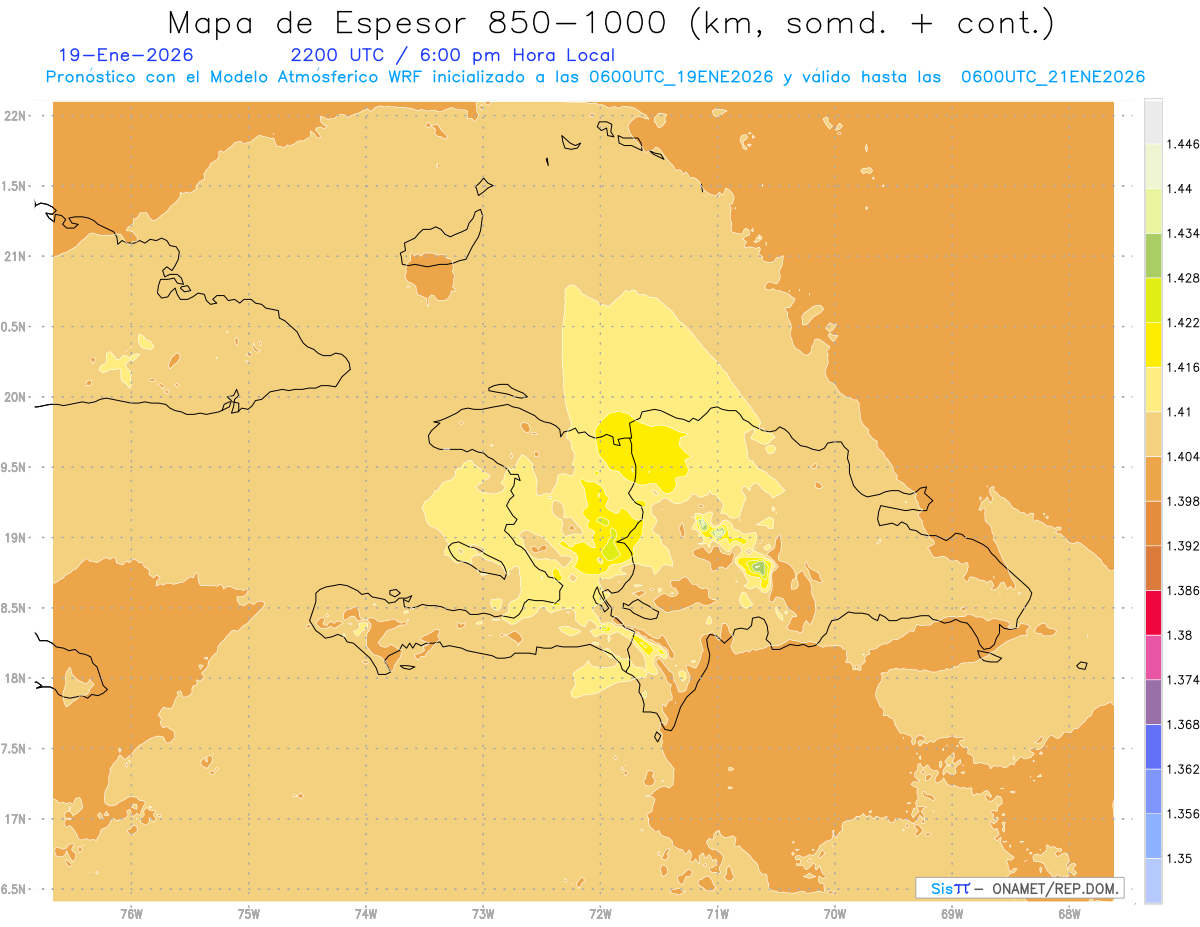This screenshot has height=927, width=1200.
Task: Select the time text '2200 UTC / 6:00 pm Hora Local'
Action: click(x=453, y=56)
